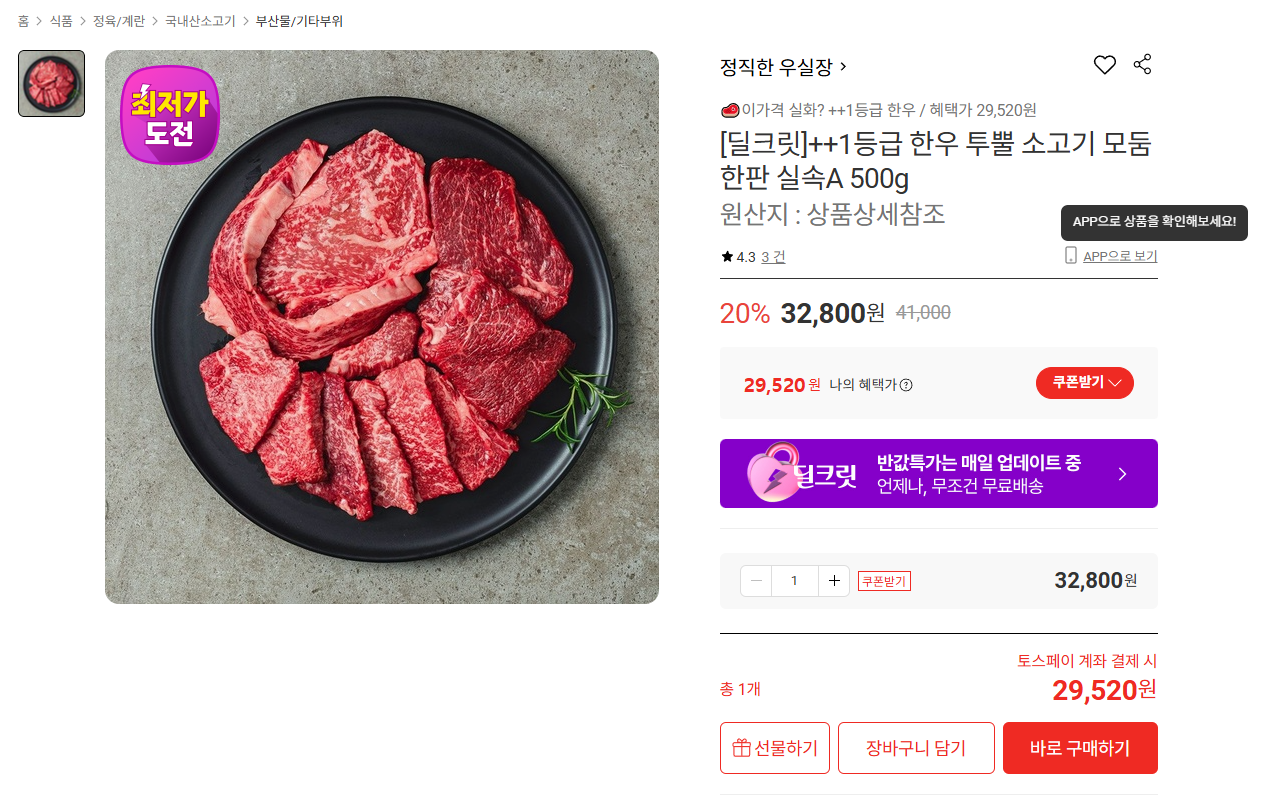Viewport: 1263px width, 801px height.
Task: Open the 3 건 reviews link
Action: 773,257
